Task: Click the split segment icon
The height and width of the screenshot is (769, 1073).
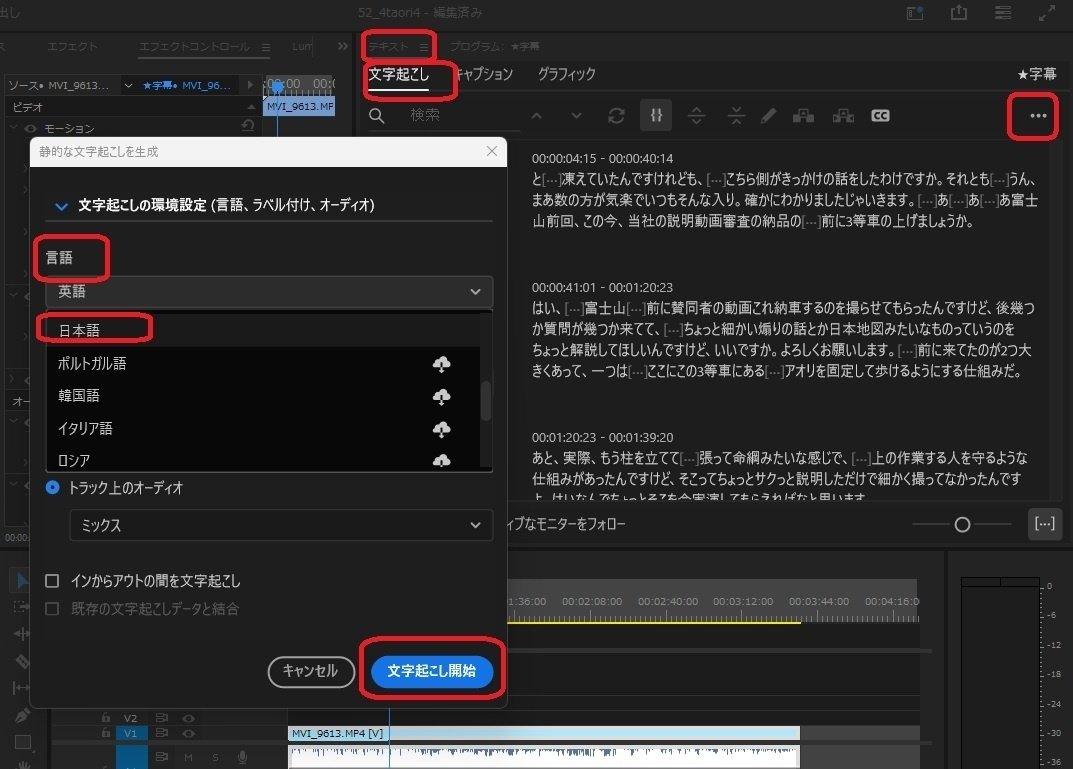Action: click(x=696, y=116)
